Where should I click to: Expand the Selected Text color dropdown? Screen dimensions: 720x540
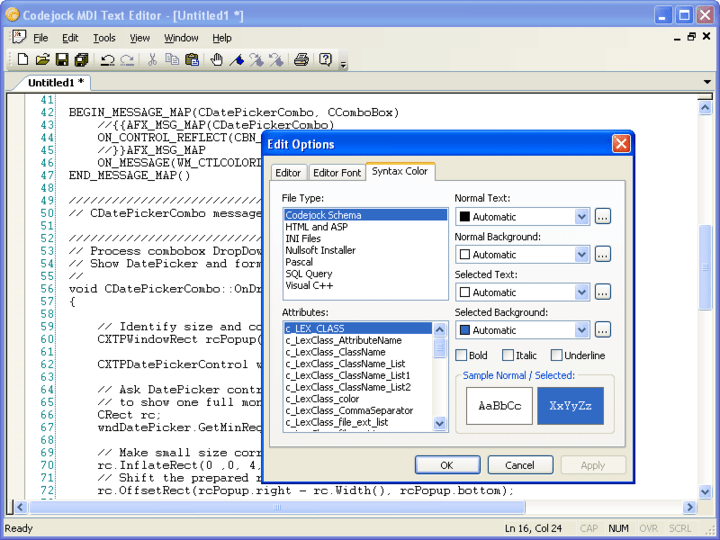(581, 292)
